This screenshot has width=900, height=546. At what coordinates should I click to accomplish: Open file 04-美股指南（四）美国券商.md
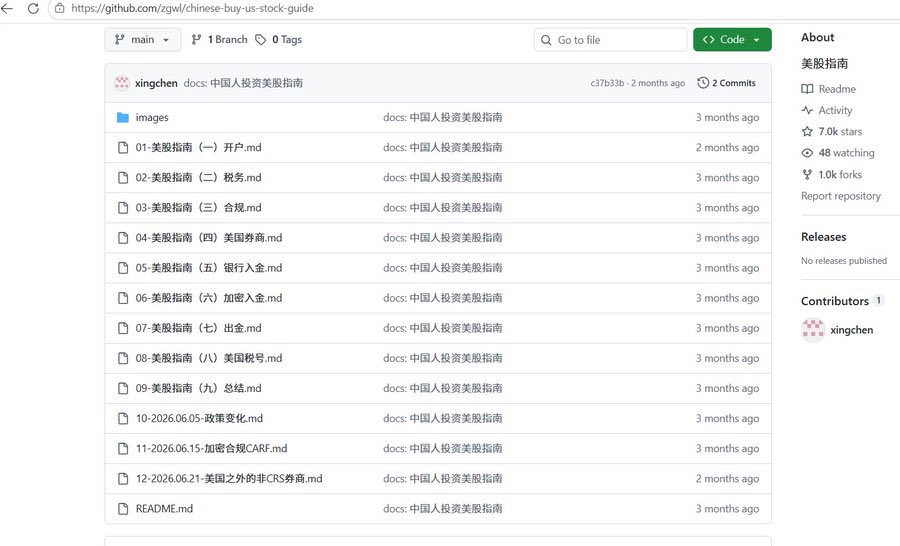209,238
